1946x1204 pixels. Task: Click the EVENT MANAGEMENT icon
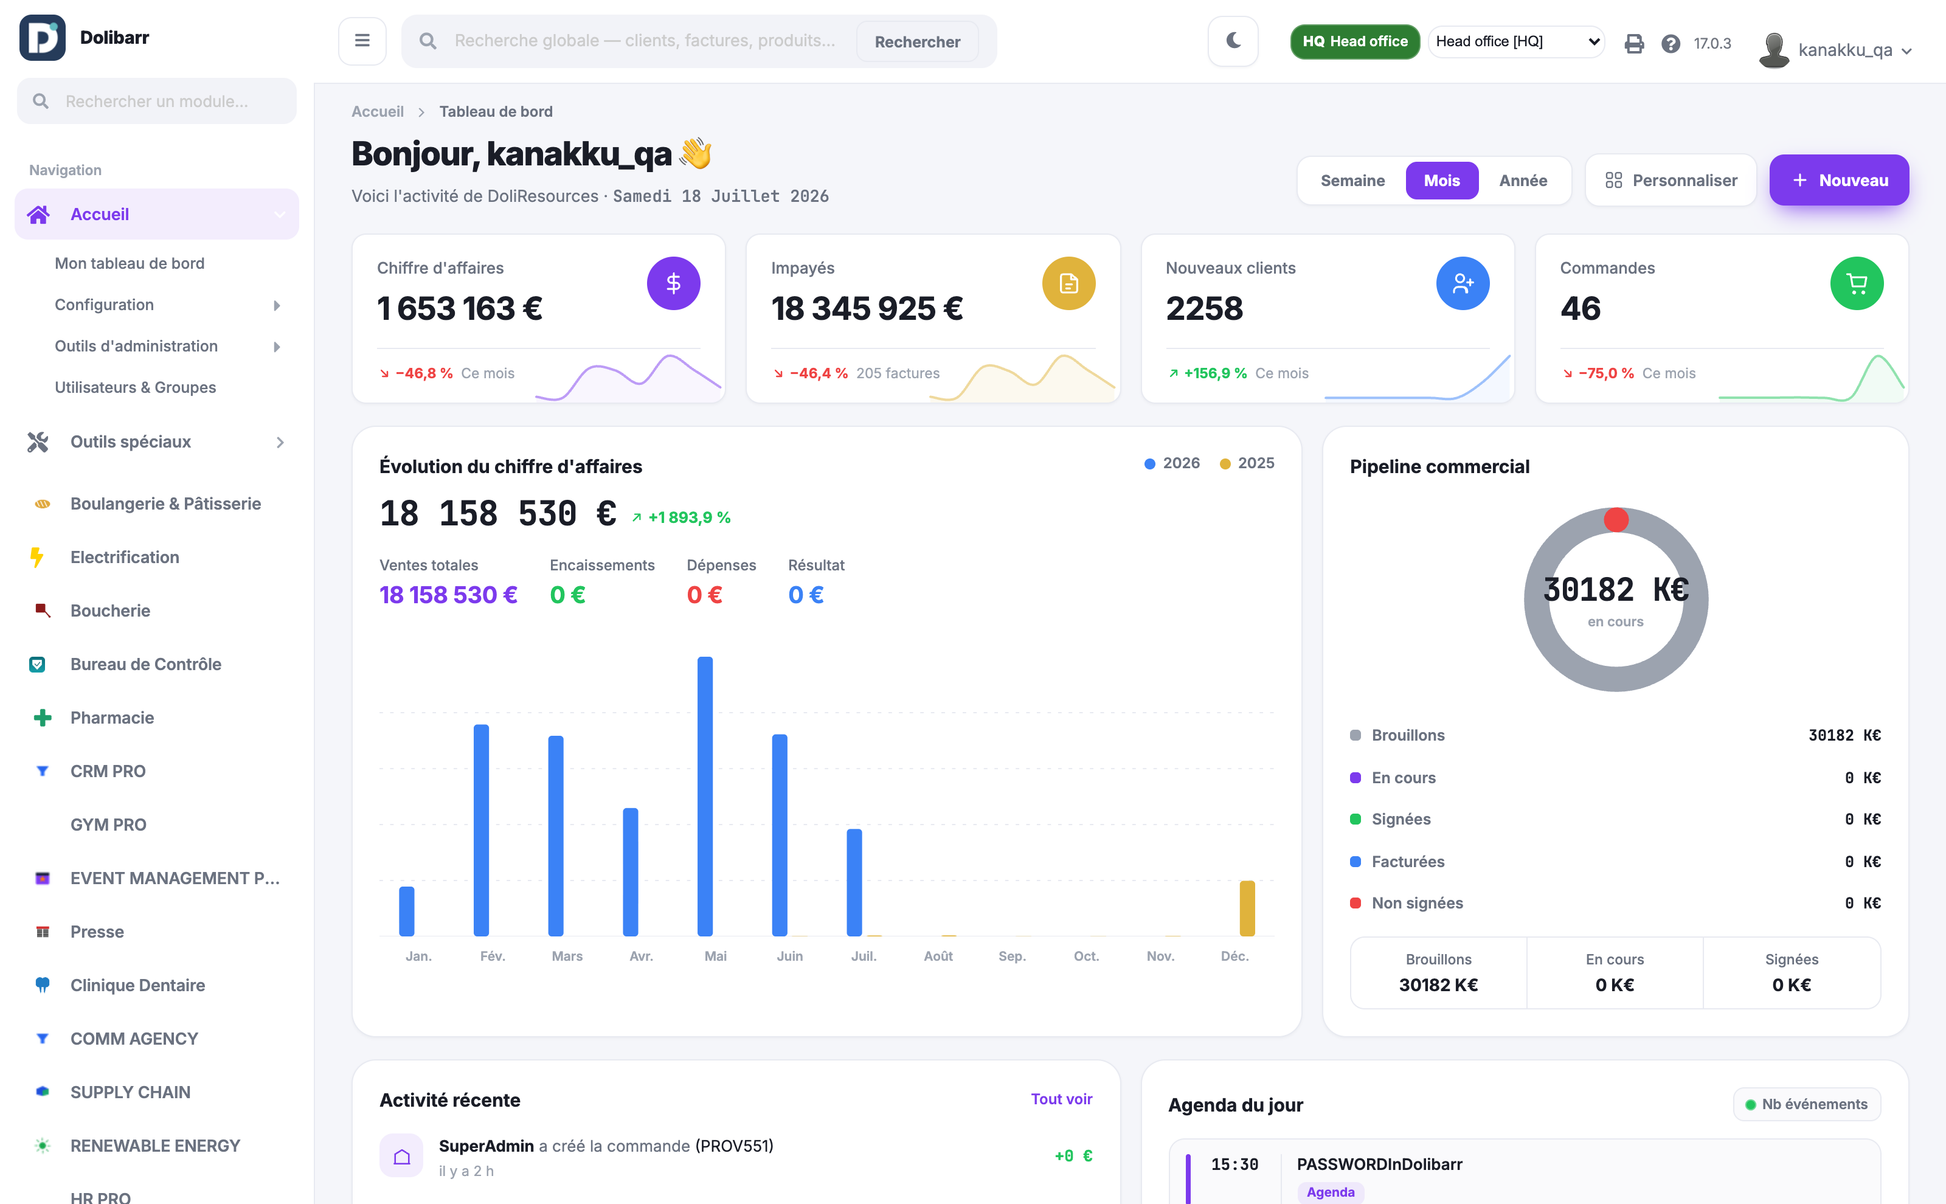(x=42, y=878)
